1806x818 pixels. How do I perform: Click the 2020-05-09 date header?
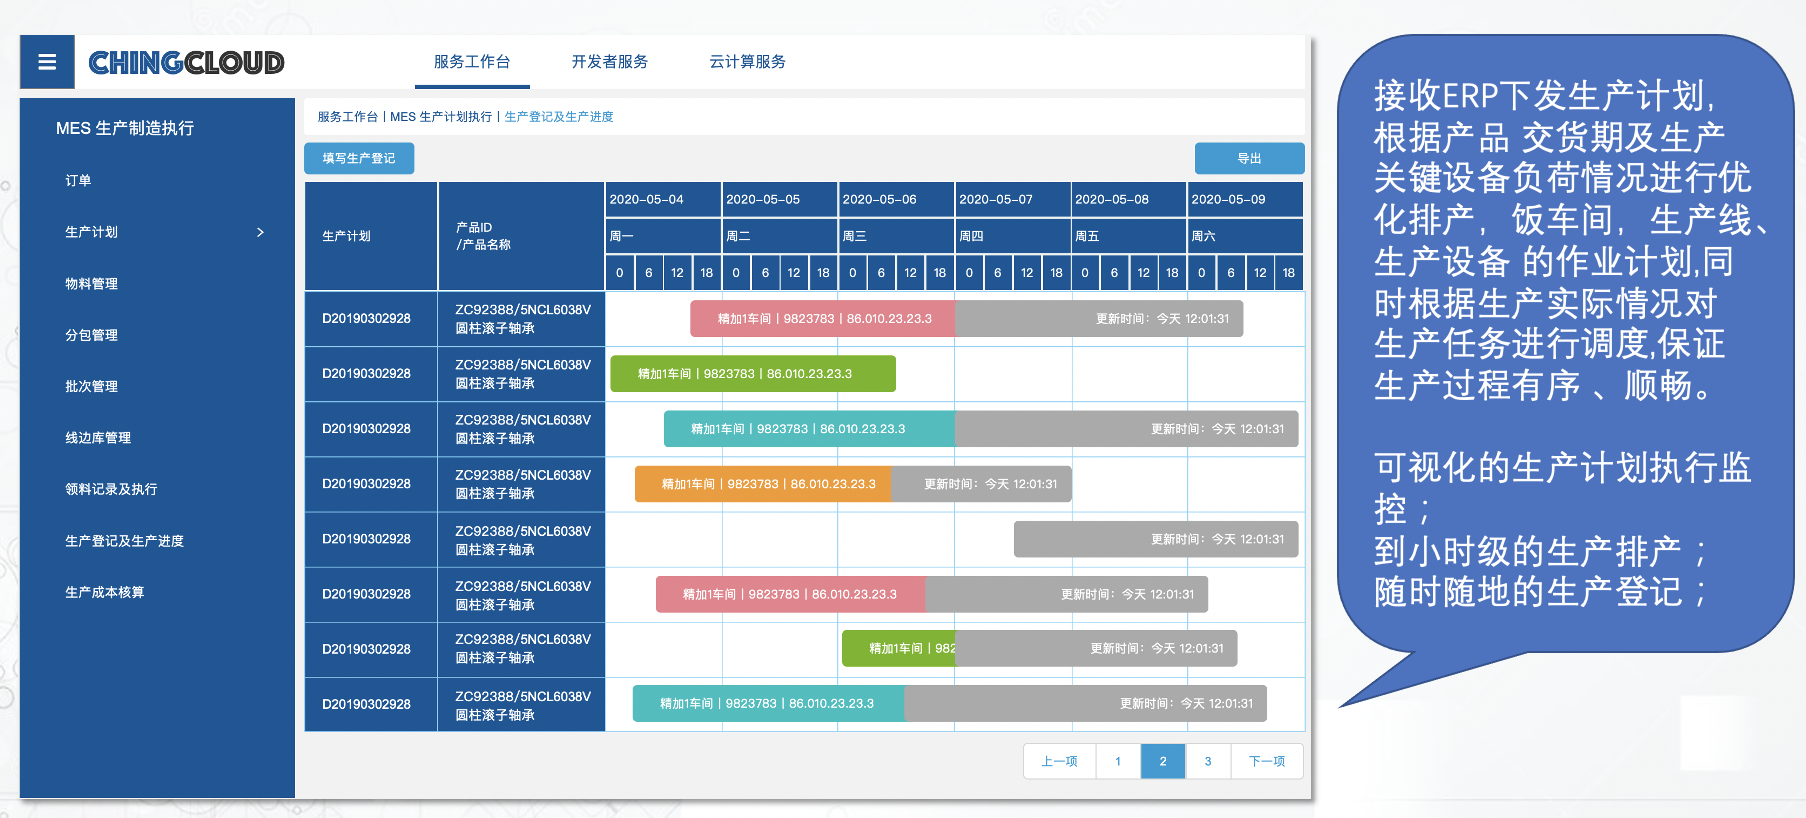click(x=1246, y=199)
